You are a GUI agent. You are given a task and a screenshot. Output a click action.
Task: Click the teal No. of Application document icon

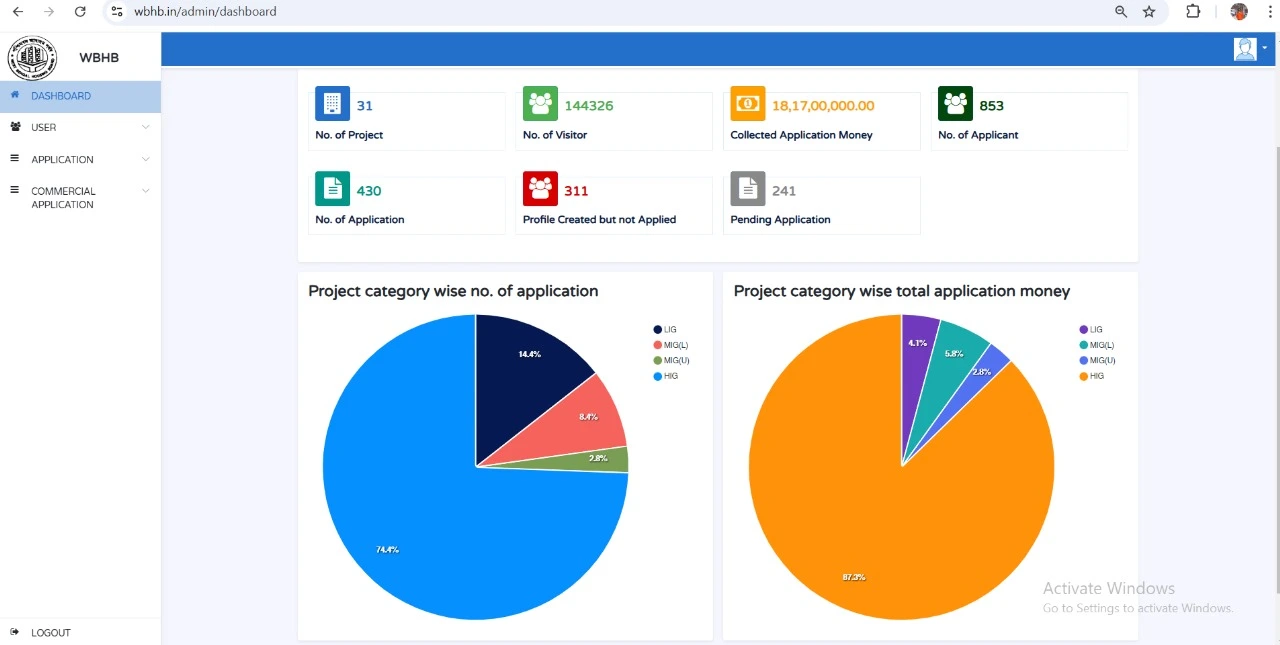[332, 188]
